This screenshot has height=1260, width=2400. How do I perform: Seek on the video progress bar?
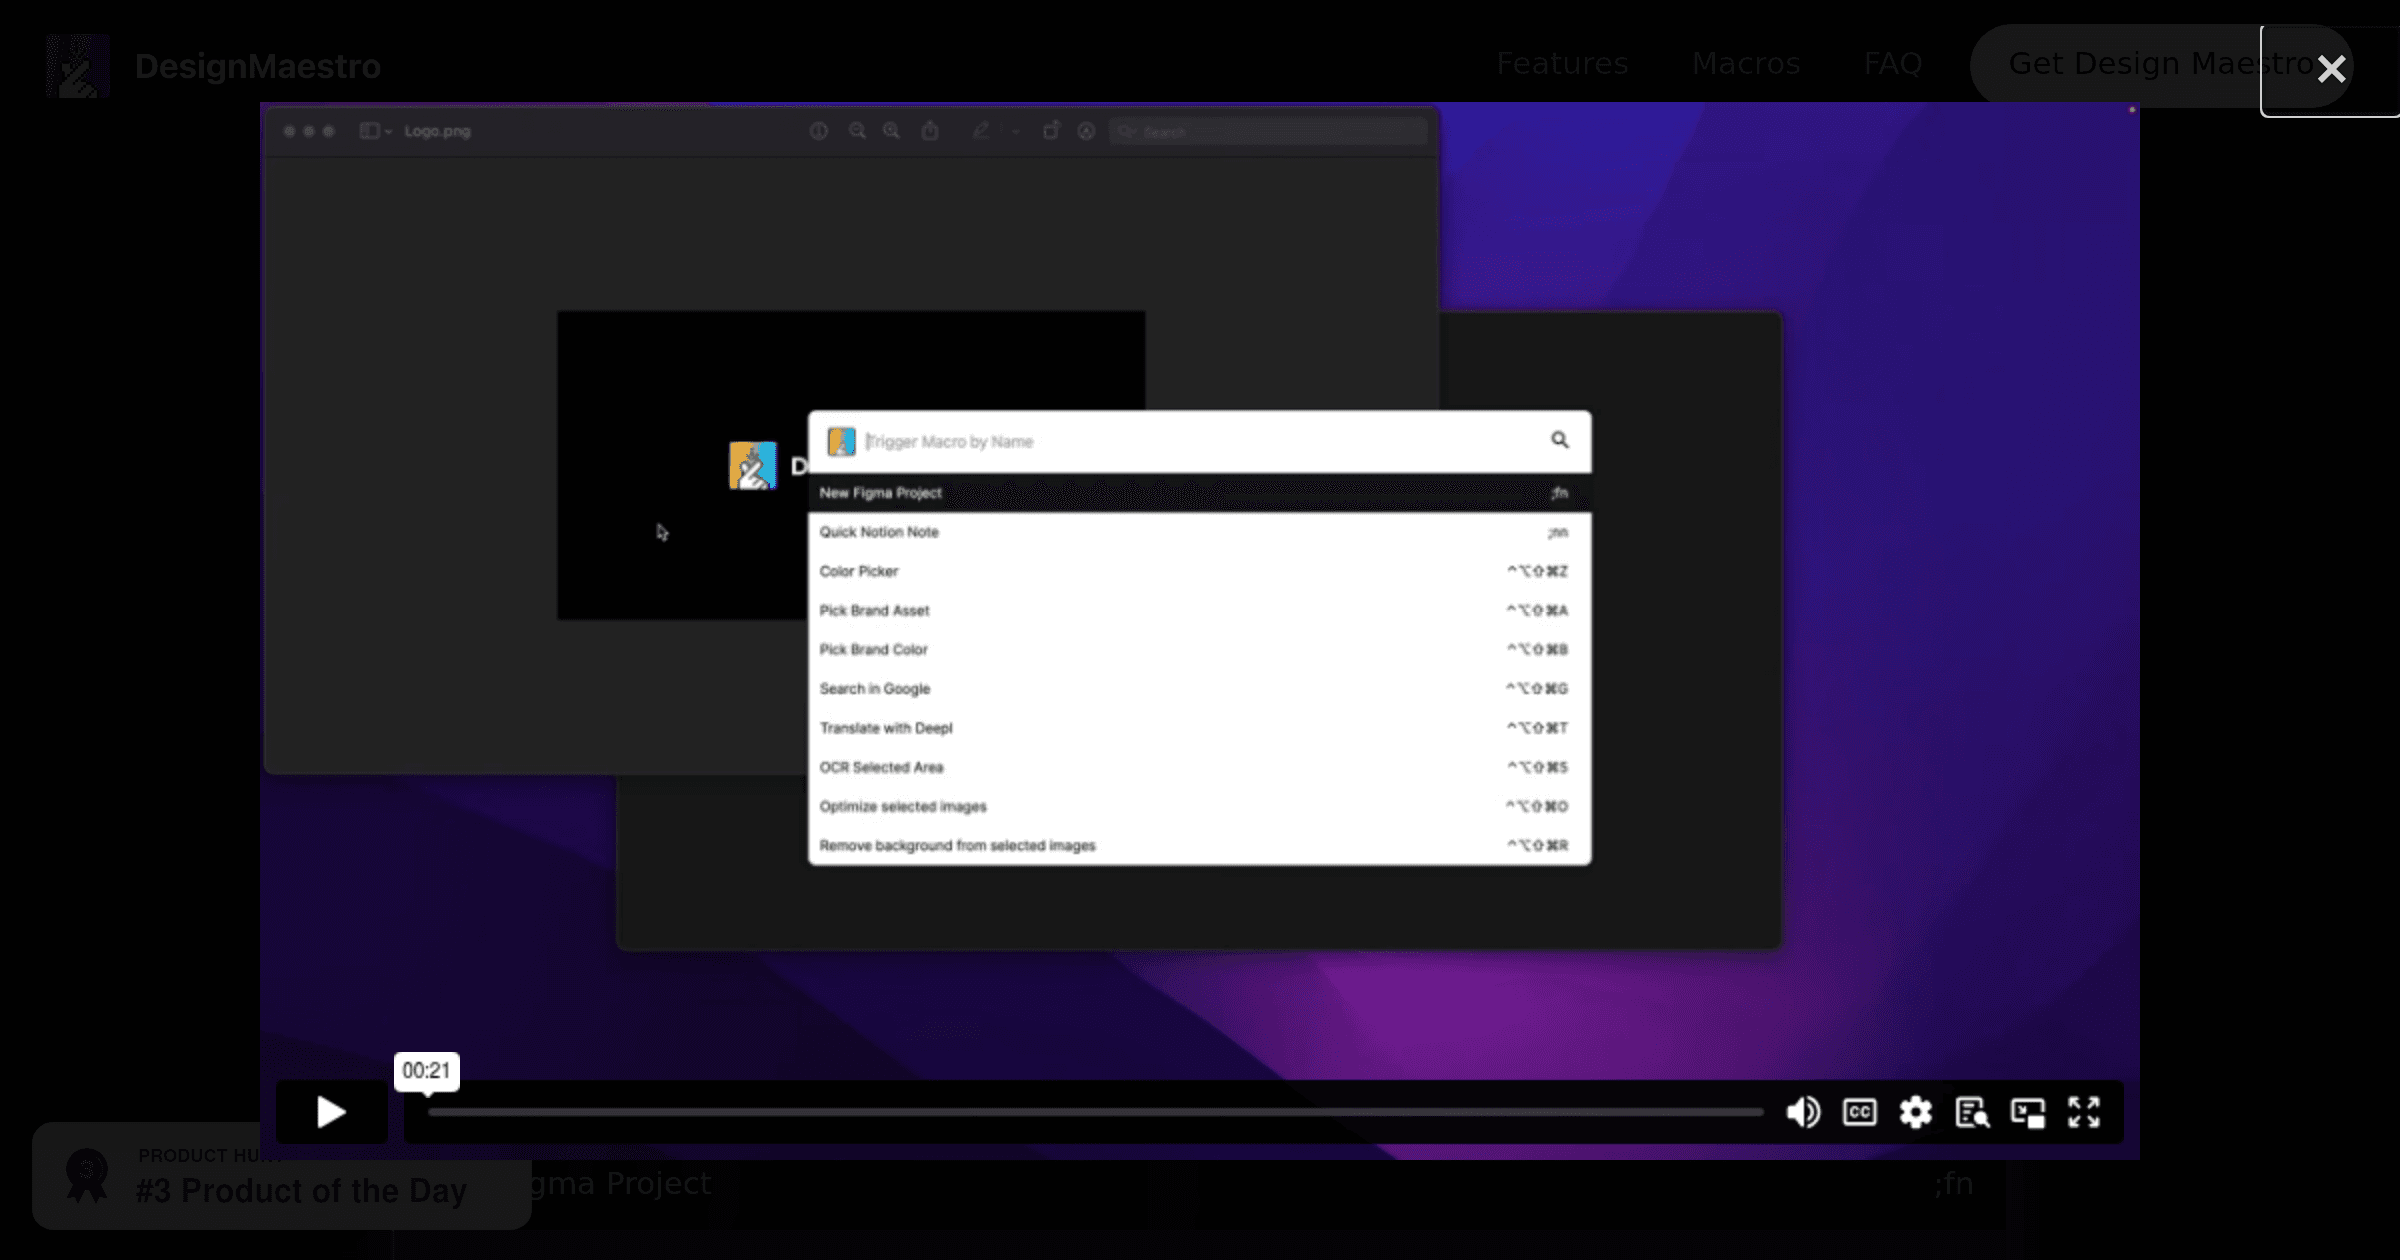[1095, 1112]
